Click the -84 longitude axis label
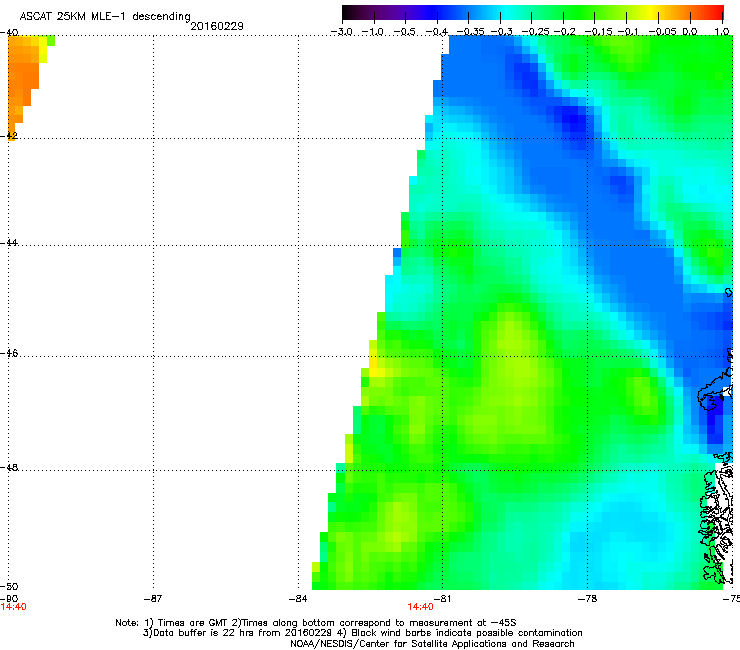This screenshot has width=740, height=650. point(298,599)
